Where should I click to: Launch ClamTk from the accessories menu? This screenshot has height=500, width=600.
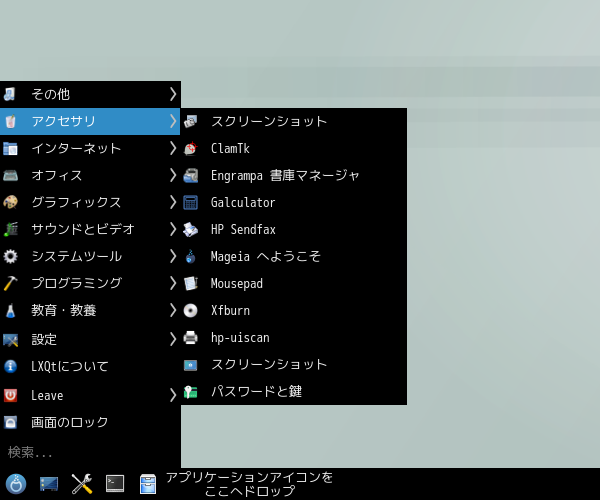coord(294,148)
